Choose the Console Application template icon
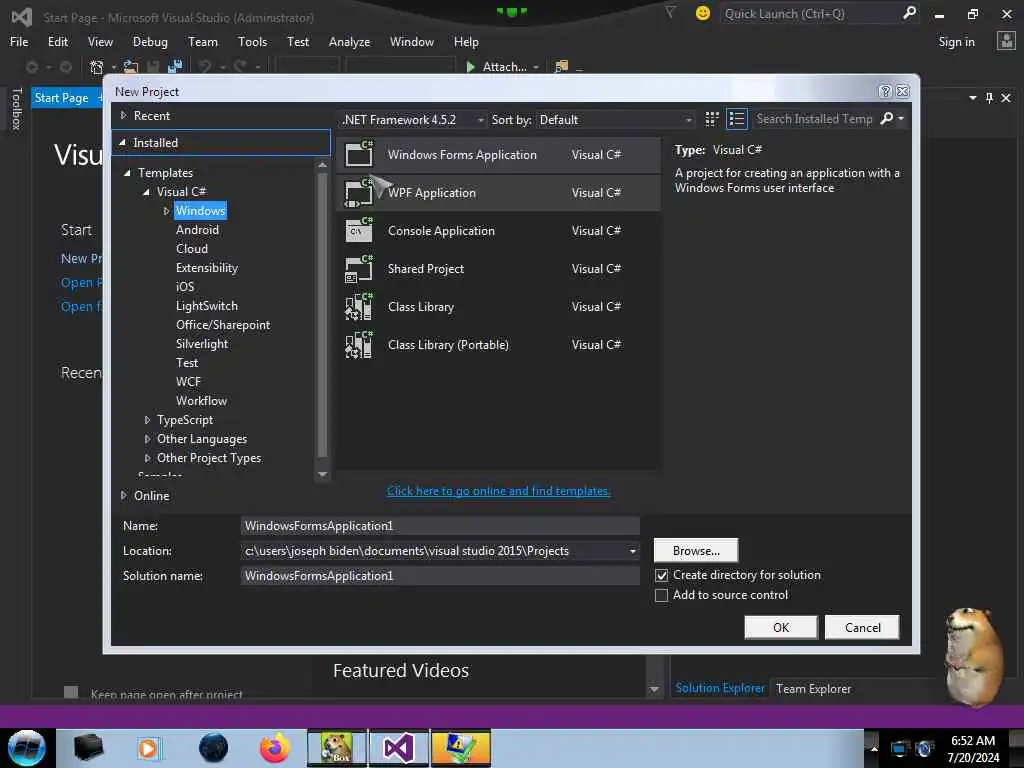This screenshot has width=1024, height=768. pos(359,230)
